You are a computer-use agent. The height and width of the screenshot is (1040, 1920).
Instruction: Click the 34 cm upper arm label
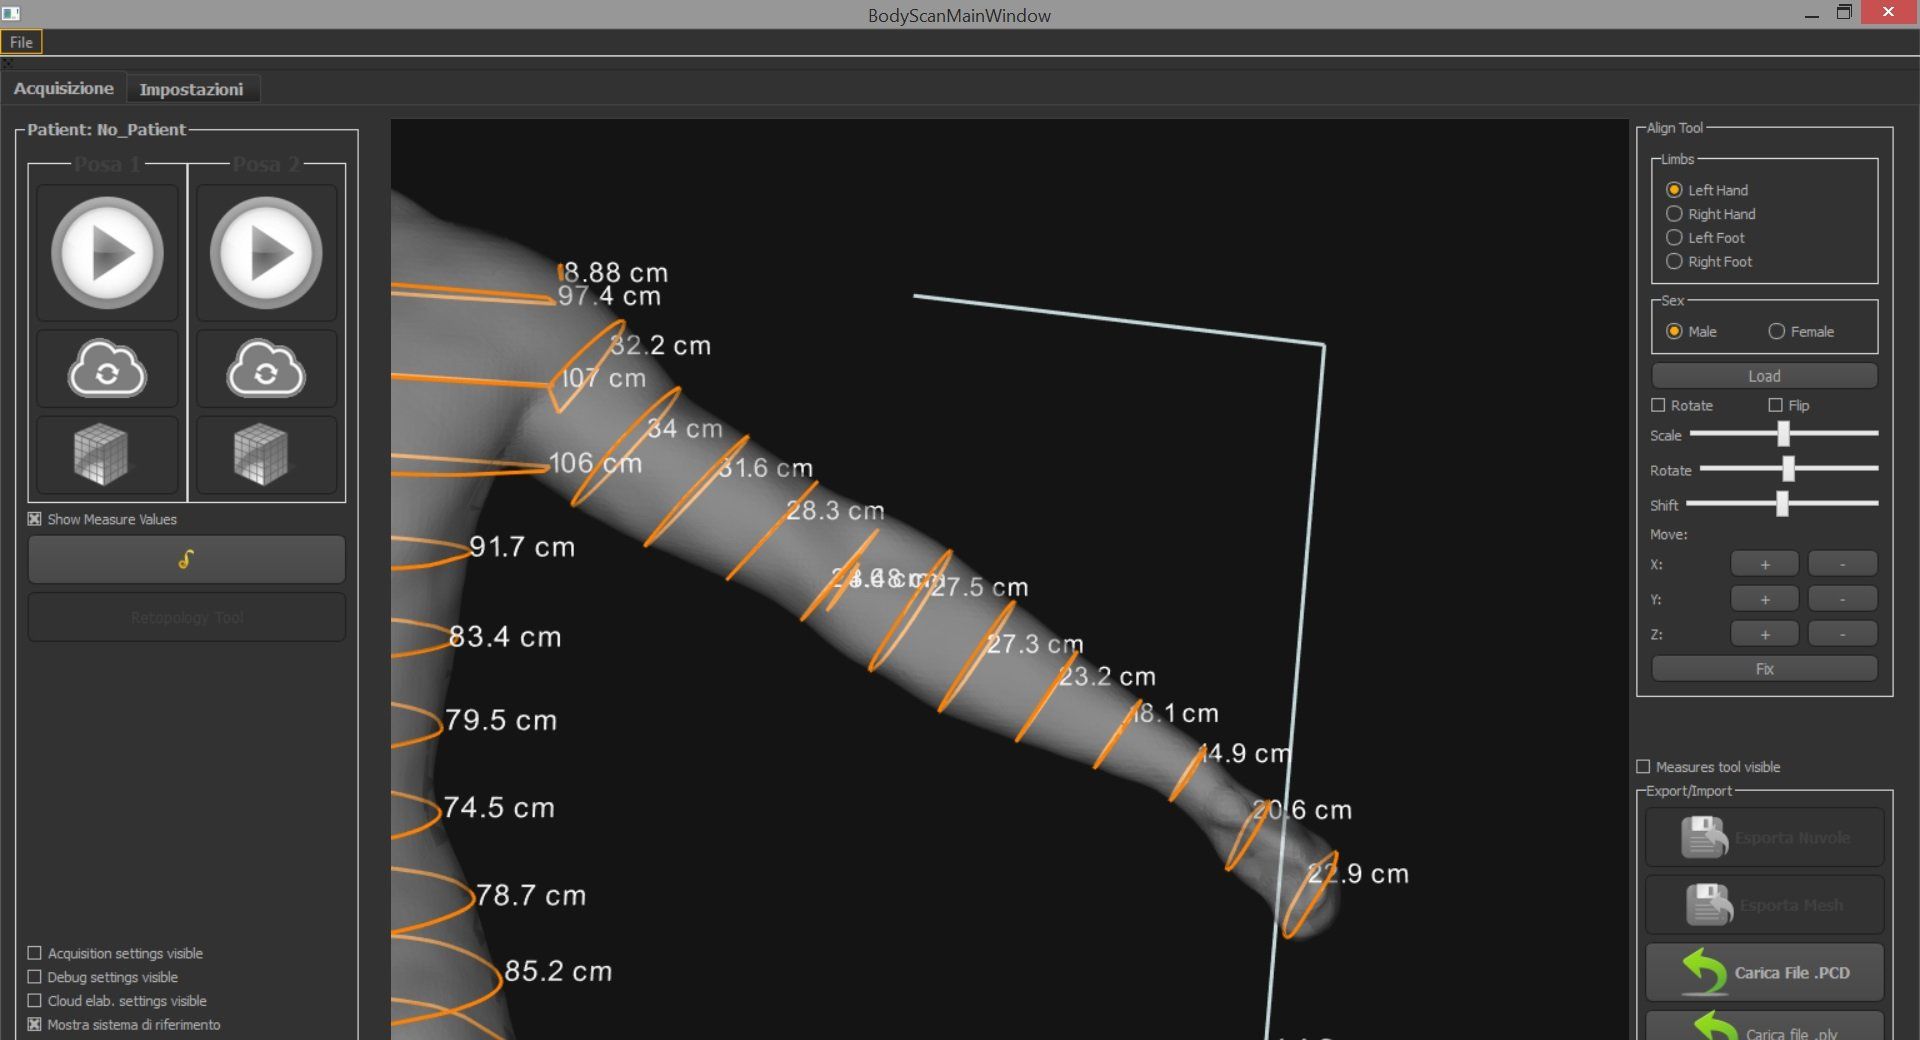click(685, 429)
